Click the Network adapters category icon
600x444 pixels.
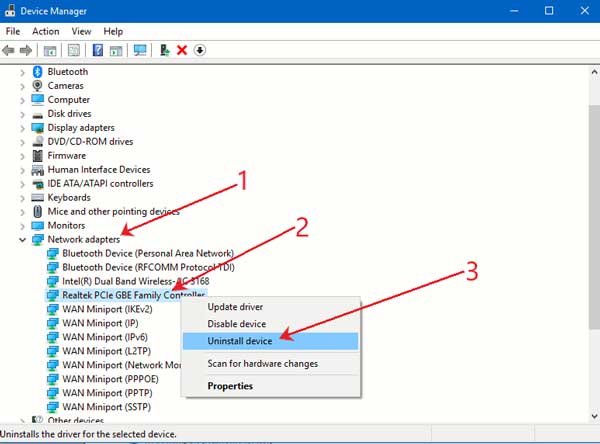(x=38, y=240)
